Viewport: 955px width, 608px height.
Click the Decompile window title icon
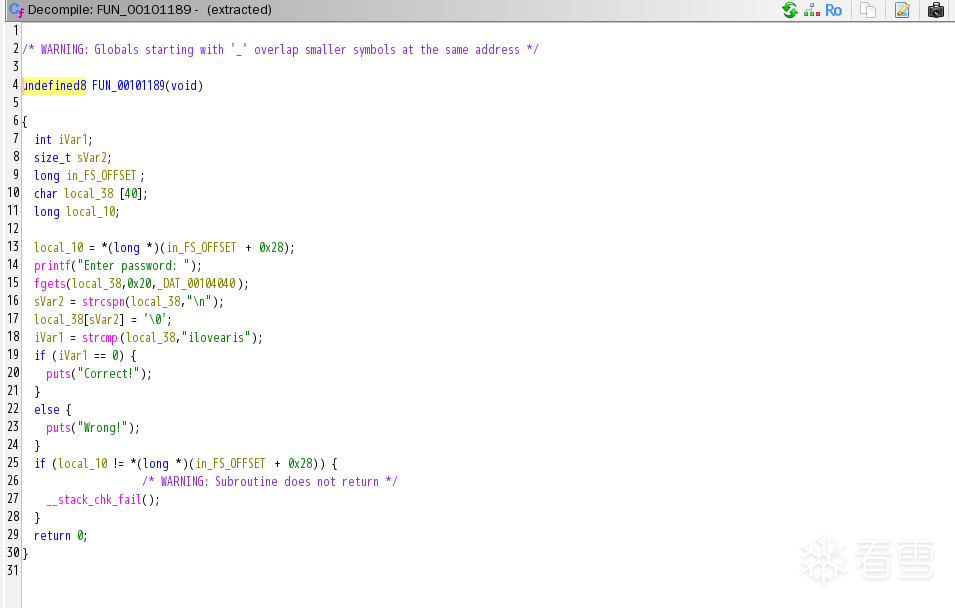[x=16, y=10]
